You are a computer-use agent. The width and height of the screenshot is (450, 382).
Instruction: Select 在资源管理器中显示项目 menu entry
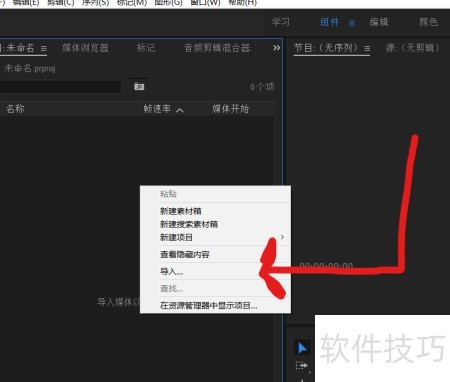pos(215,305)
